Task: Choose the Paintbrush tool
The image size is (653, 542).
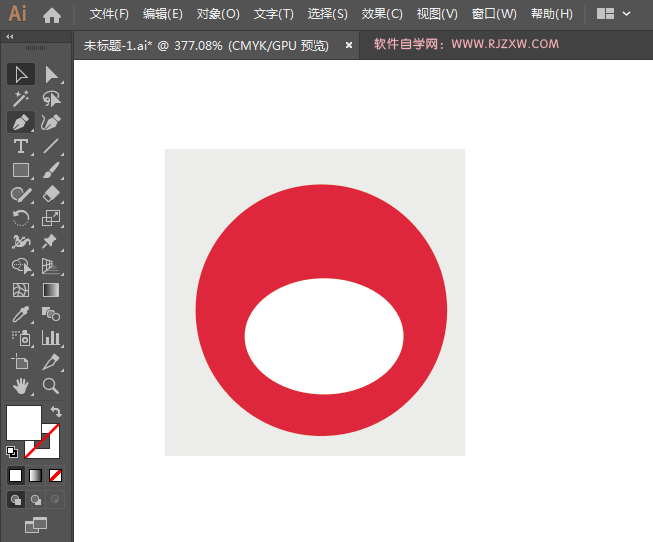Action: pyautogui.click(x=51, y=170)
